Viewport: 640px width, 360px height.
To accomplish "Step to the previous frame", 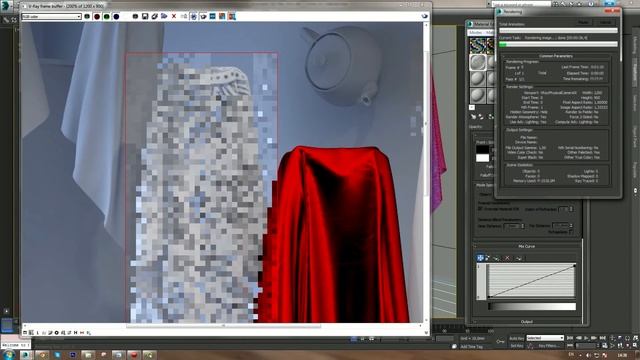I will pos(578,338).
